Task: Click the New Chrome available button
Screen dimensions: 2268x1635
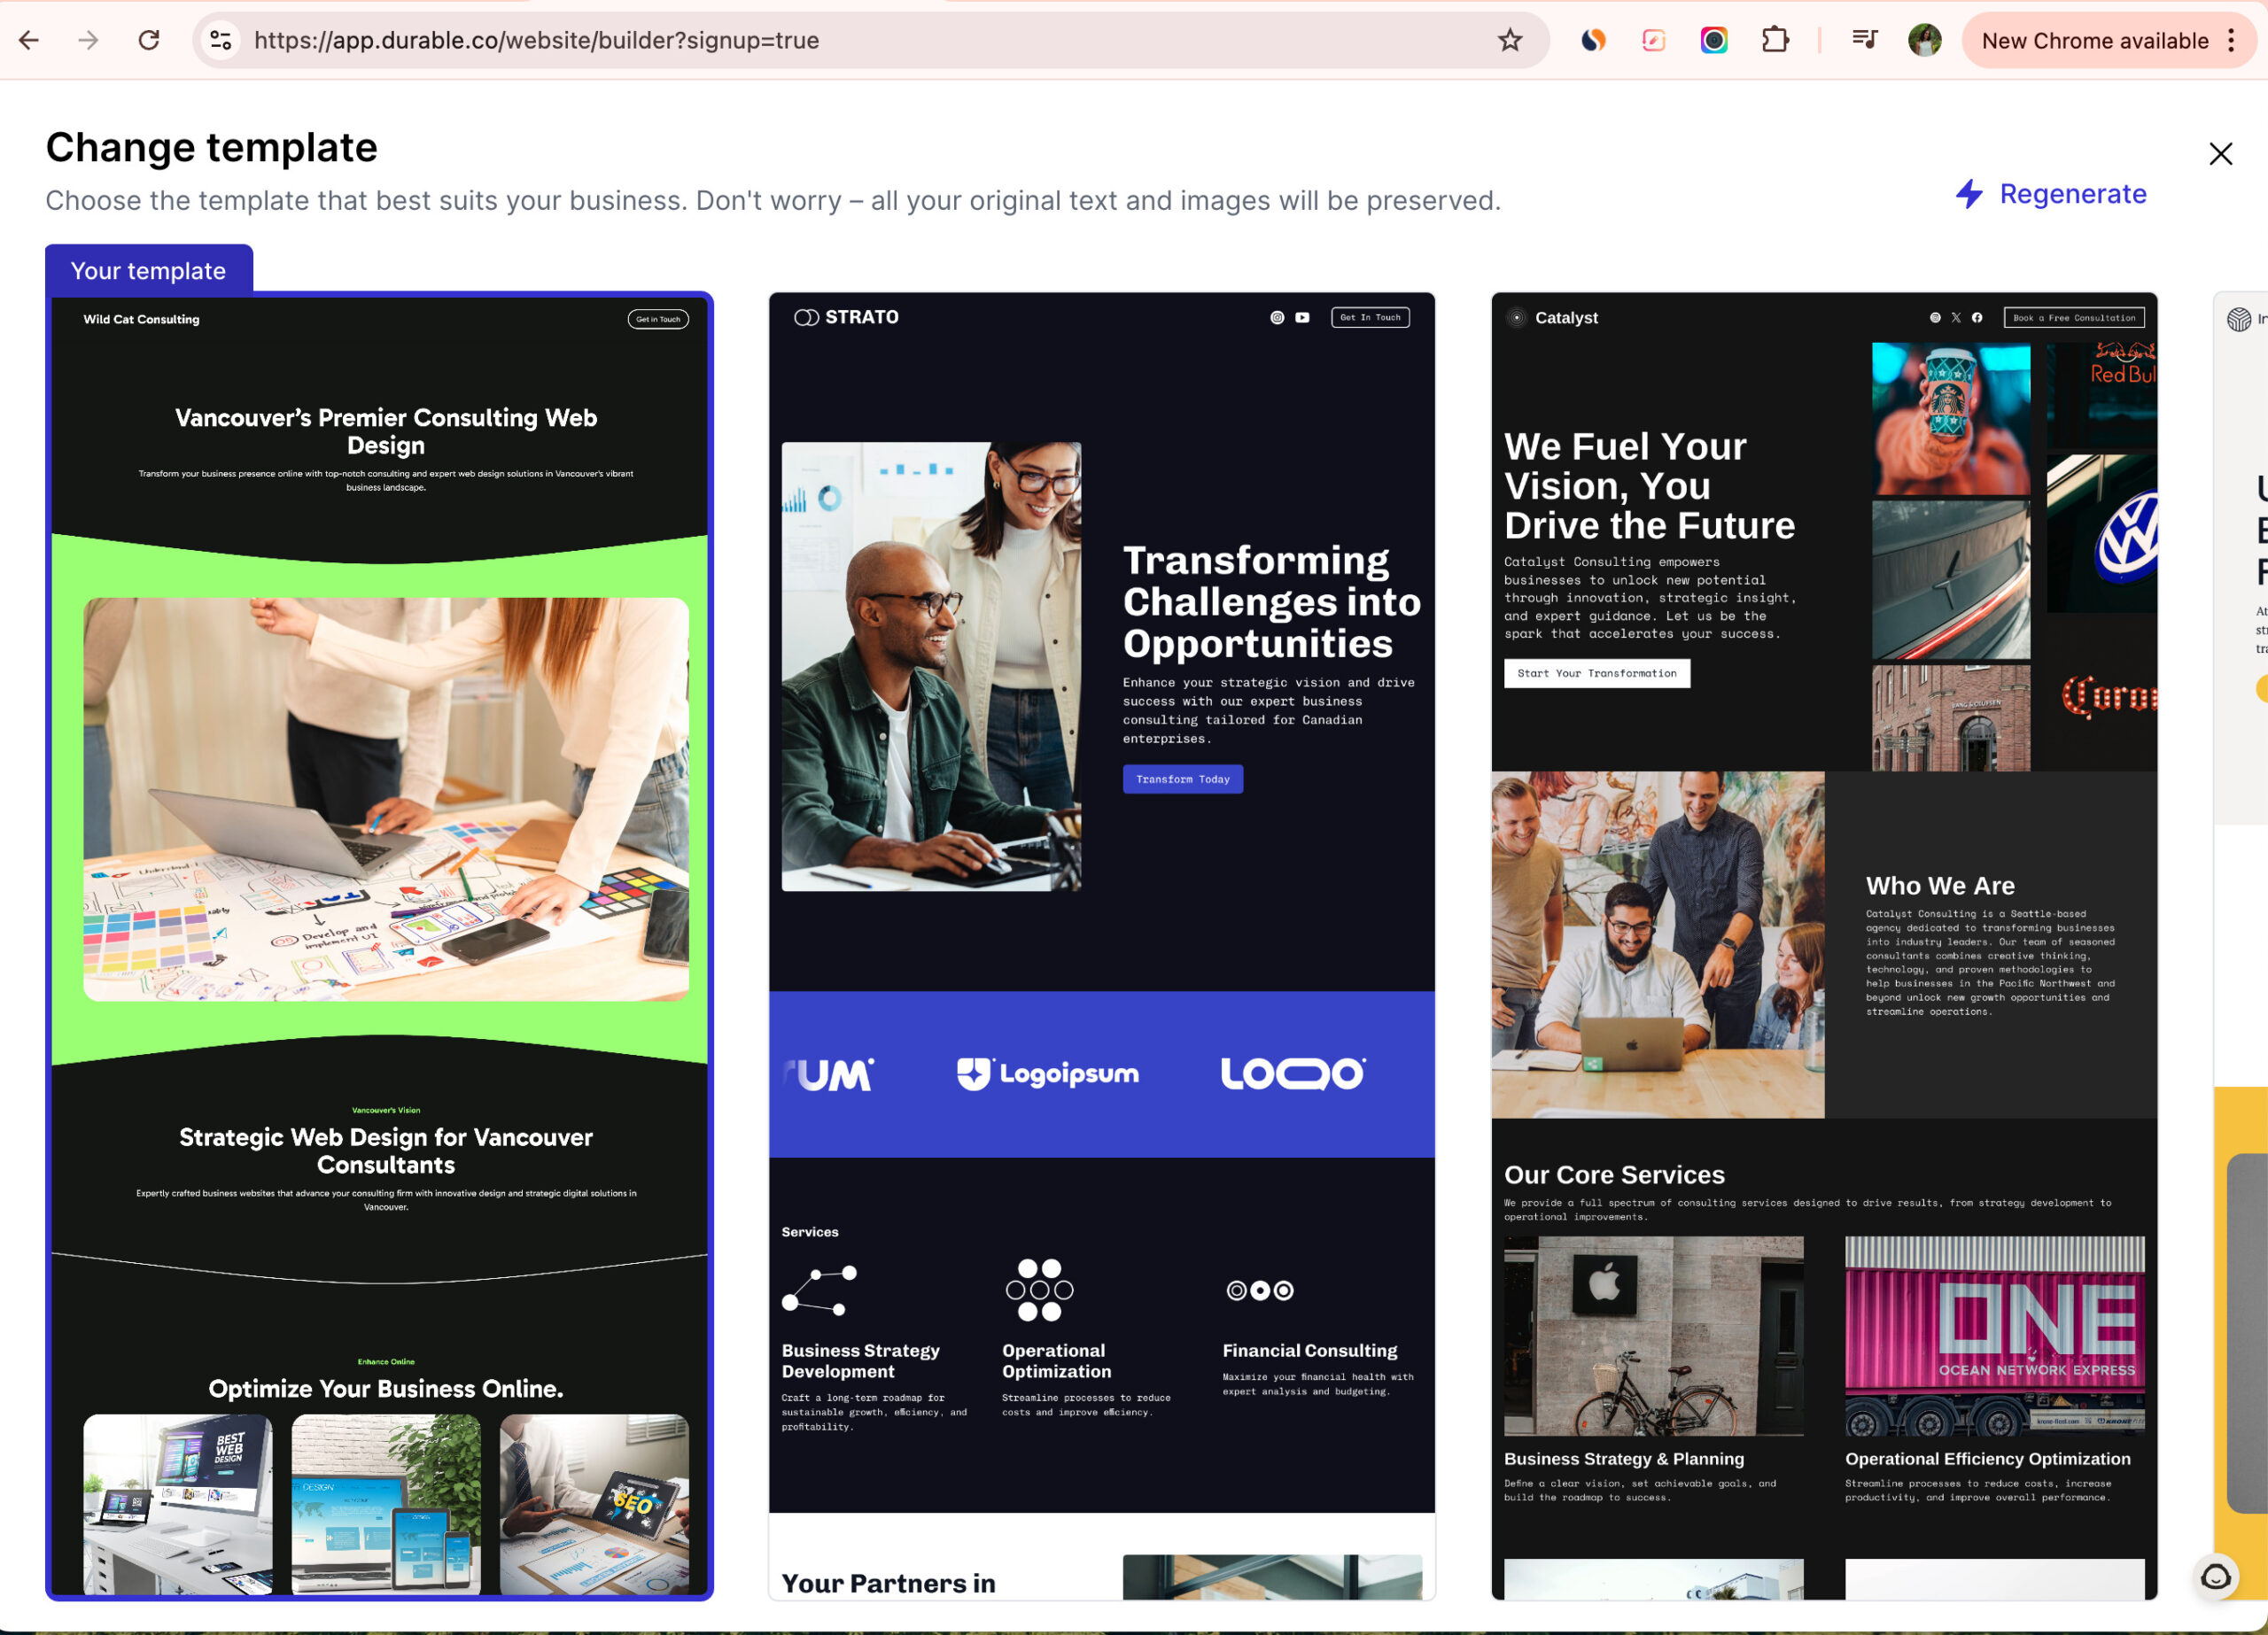Action: point(2094,41)
